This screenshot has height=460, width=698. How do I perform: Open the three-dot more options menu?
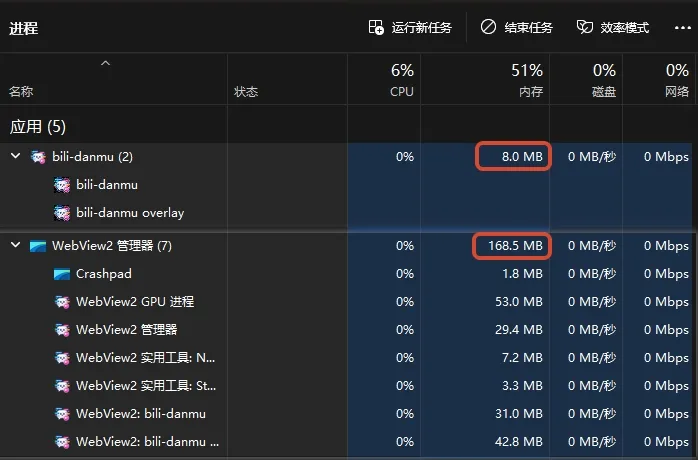point(682,28)
